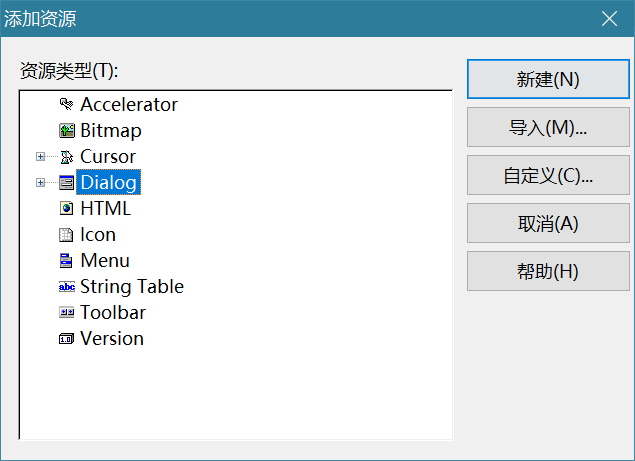Viewport: 635px width, 461px height.
Task: Expand the Cursor tree node
Action: (40, 156)
